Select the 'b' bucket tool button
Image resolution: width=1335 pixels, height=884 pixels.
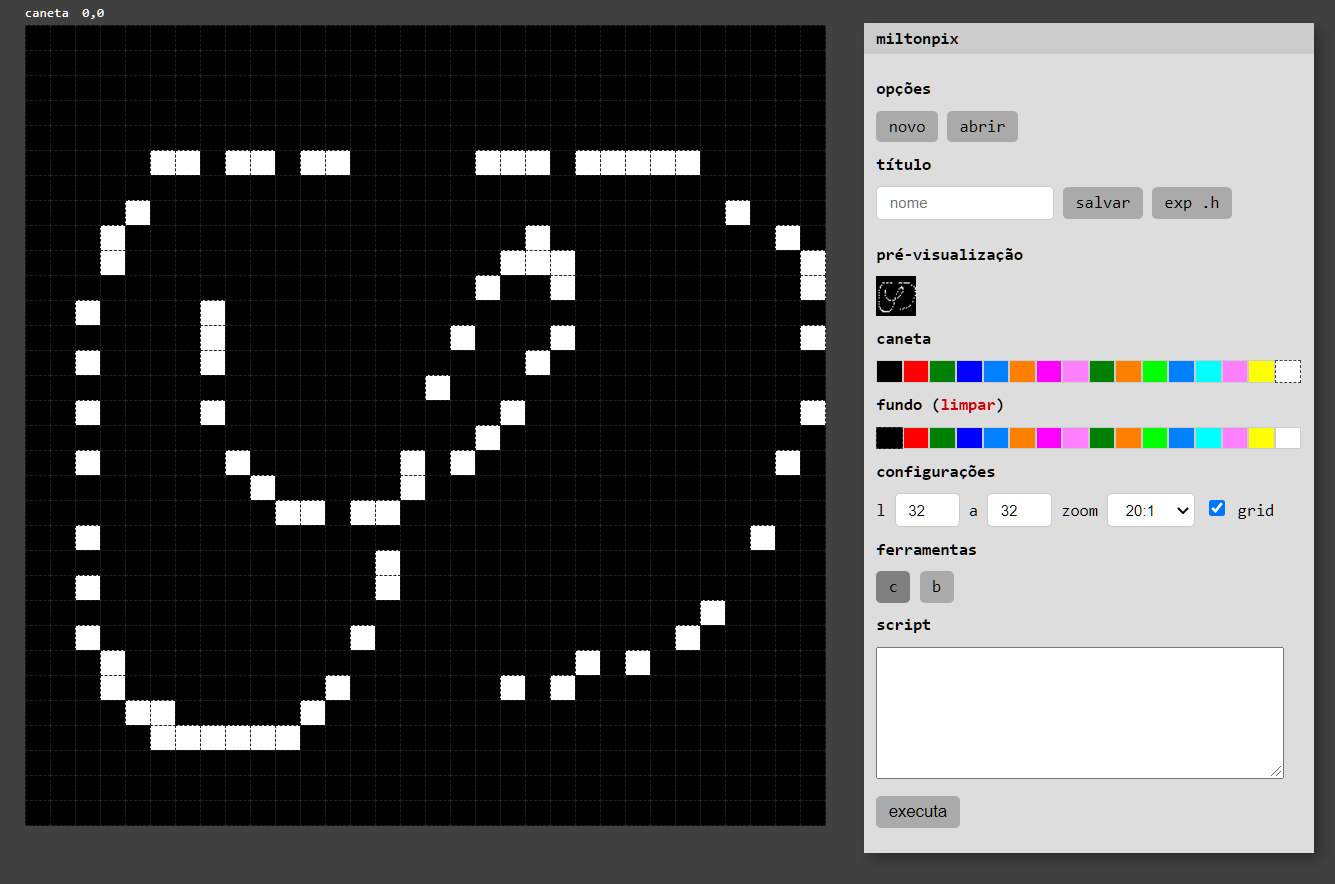937,587
